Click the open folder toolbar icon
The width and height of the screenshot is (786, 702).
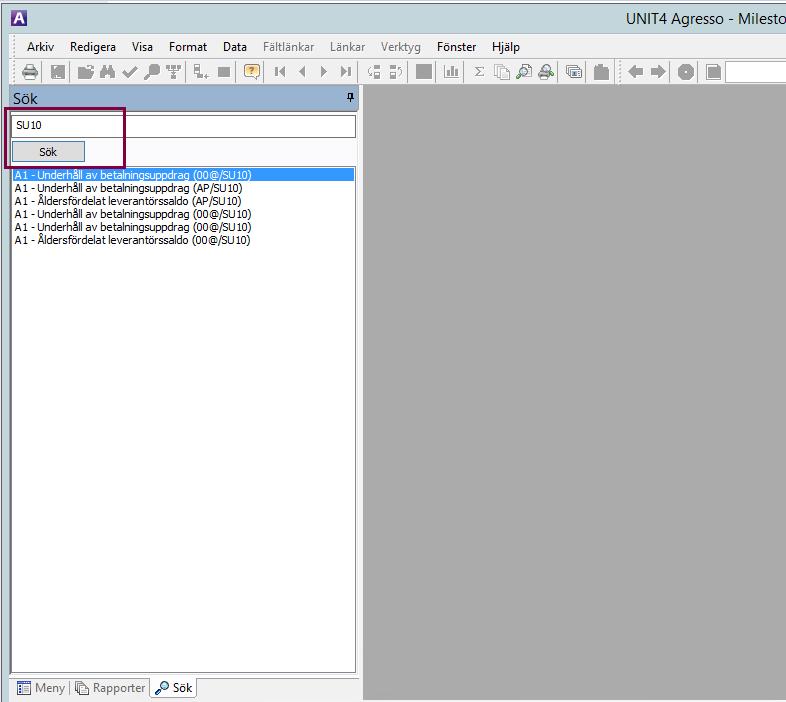click(x=86, y=72)
